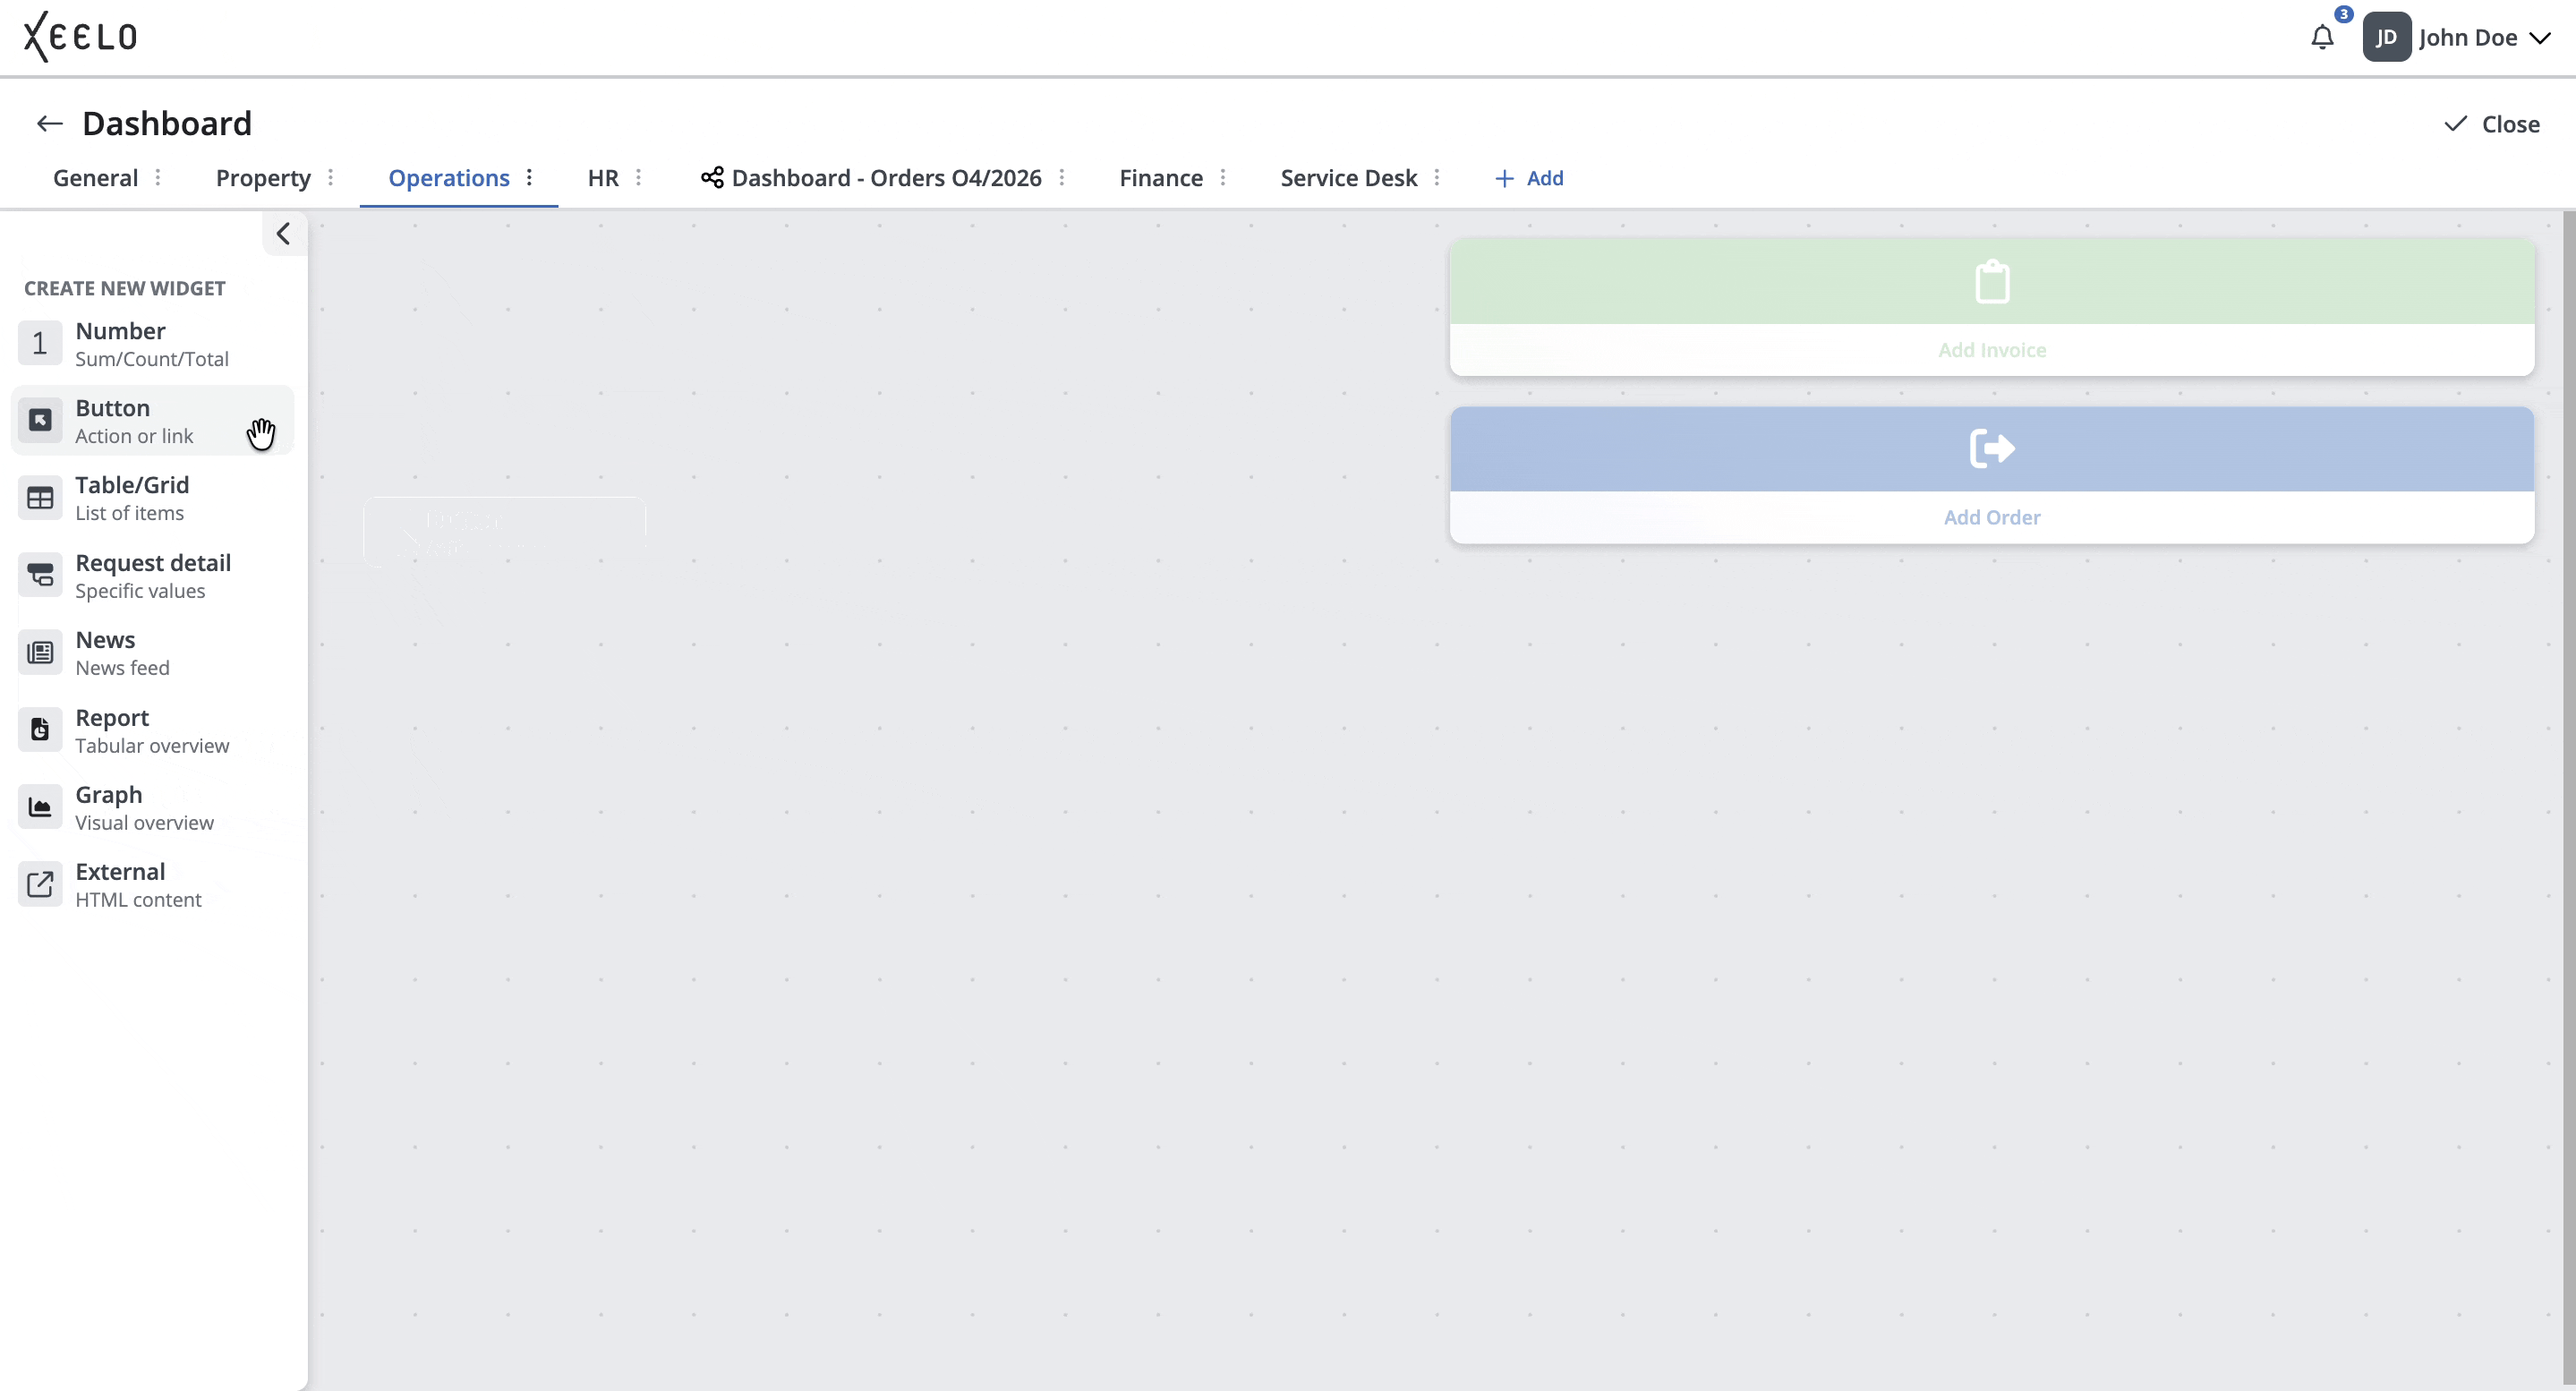
Task: Click the share icon on Orders tab
Action: pos(712,178)
